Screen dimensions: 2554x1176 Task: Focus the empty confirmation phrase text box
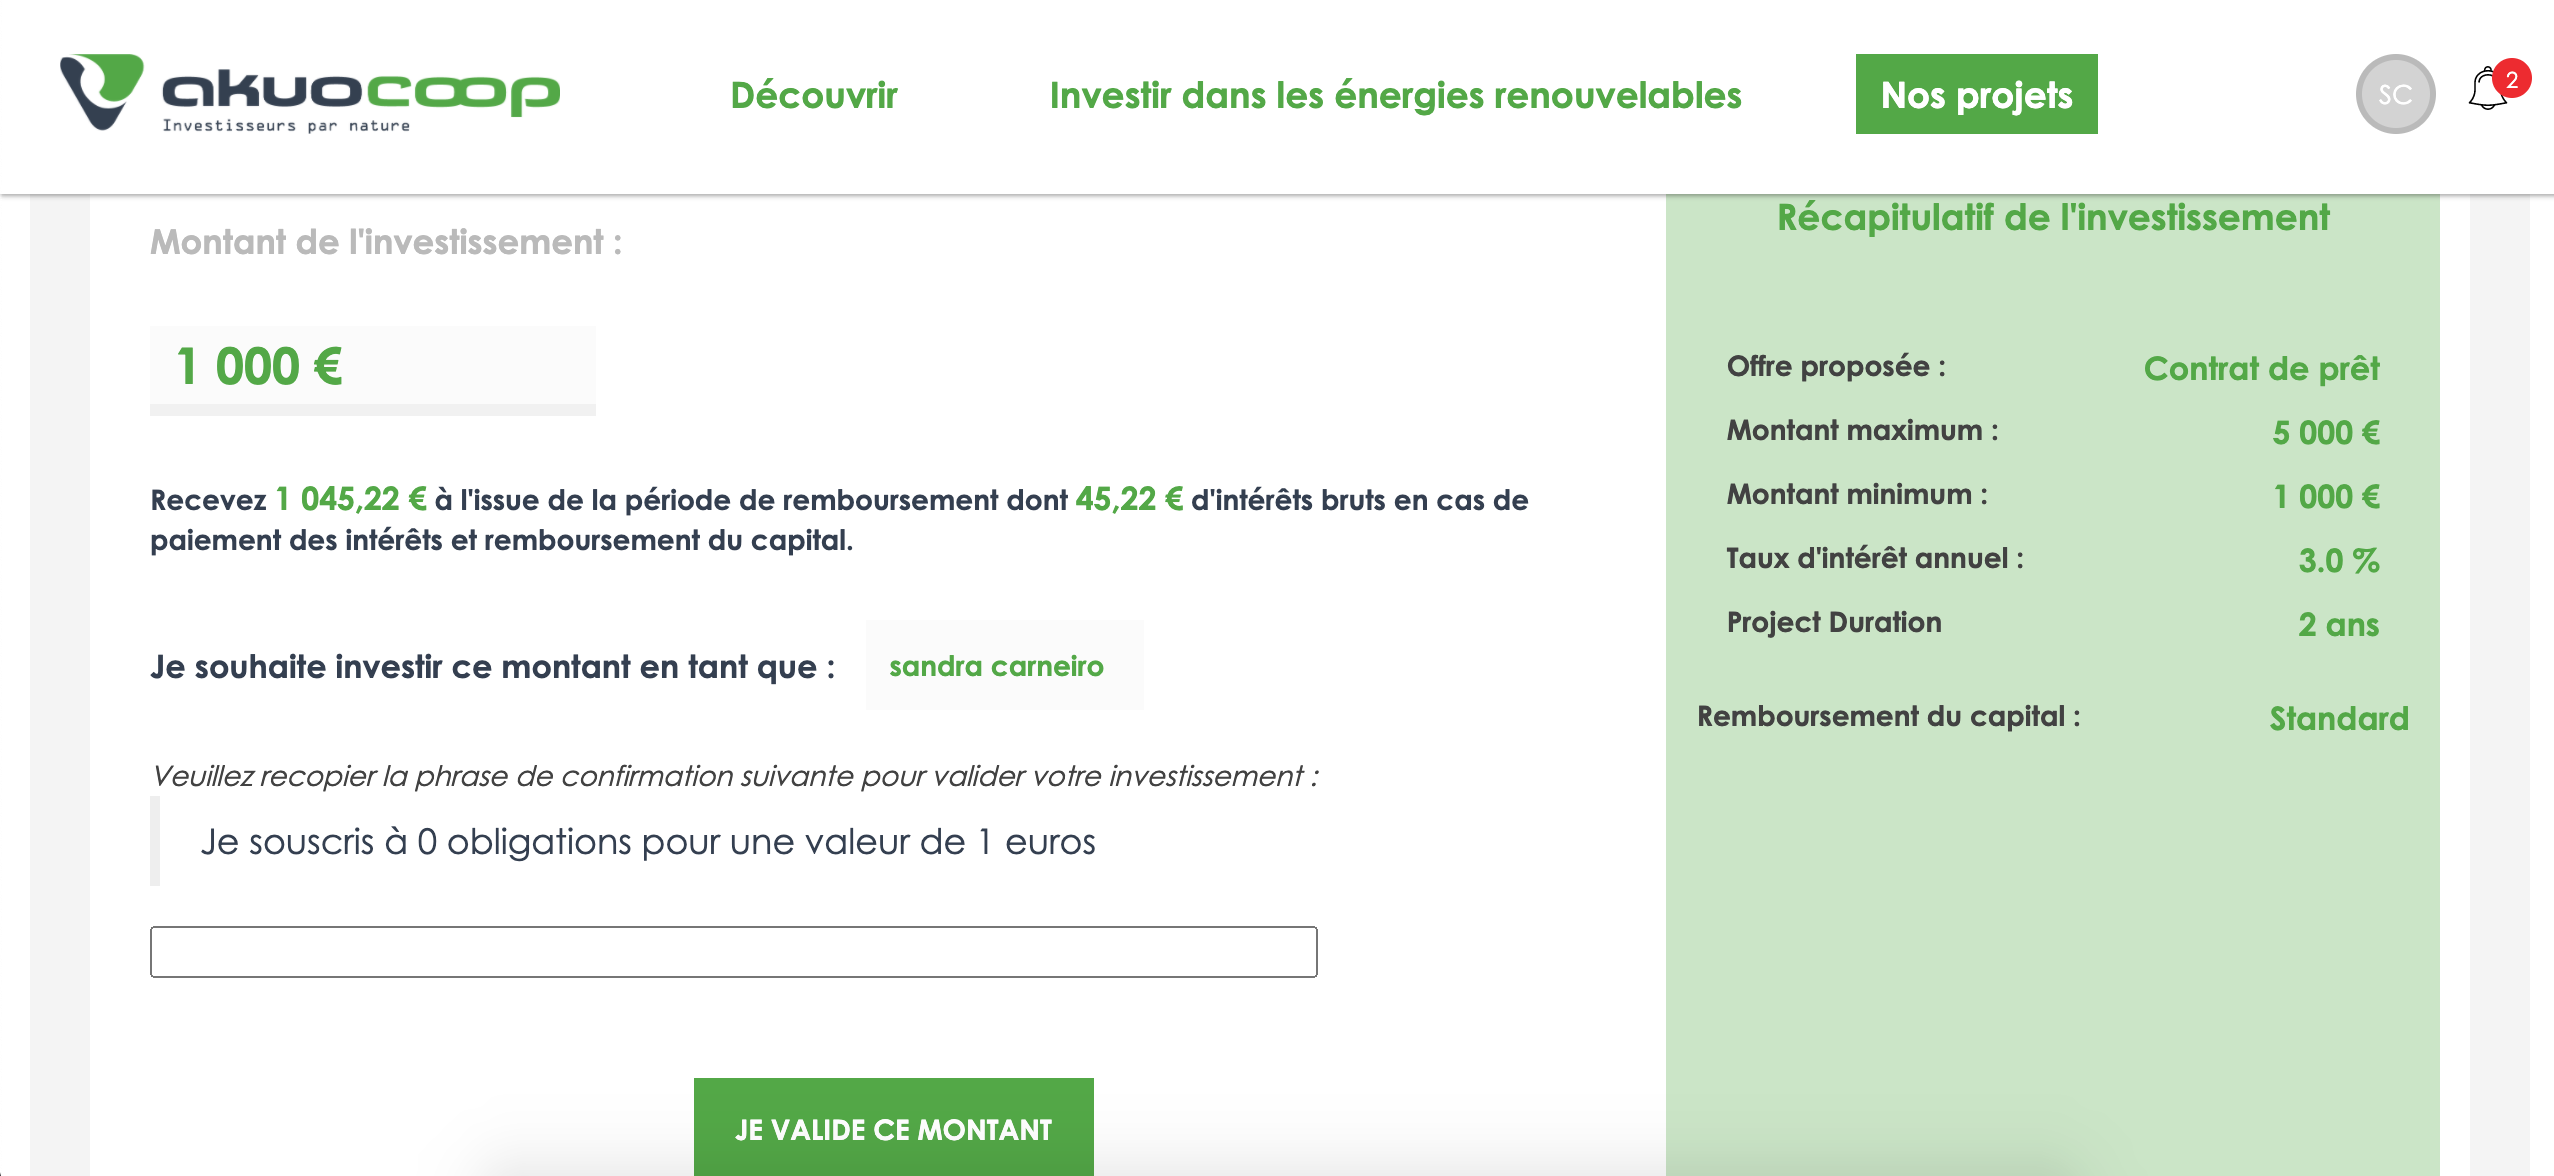[733, 952]
